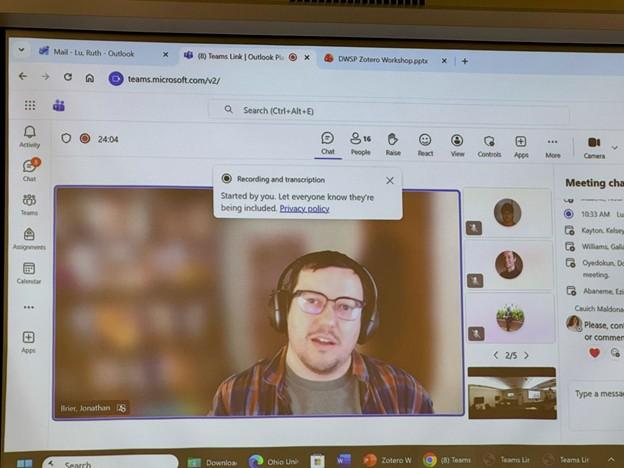Image resolution: width=624 pixels, height=468 pixels.
Task: Switch to the Mail - Outlook browser tab
Action: (x=94, y=53)
